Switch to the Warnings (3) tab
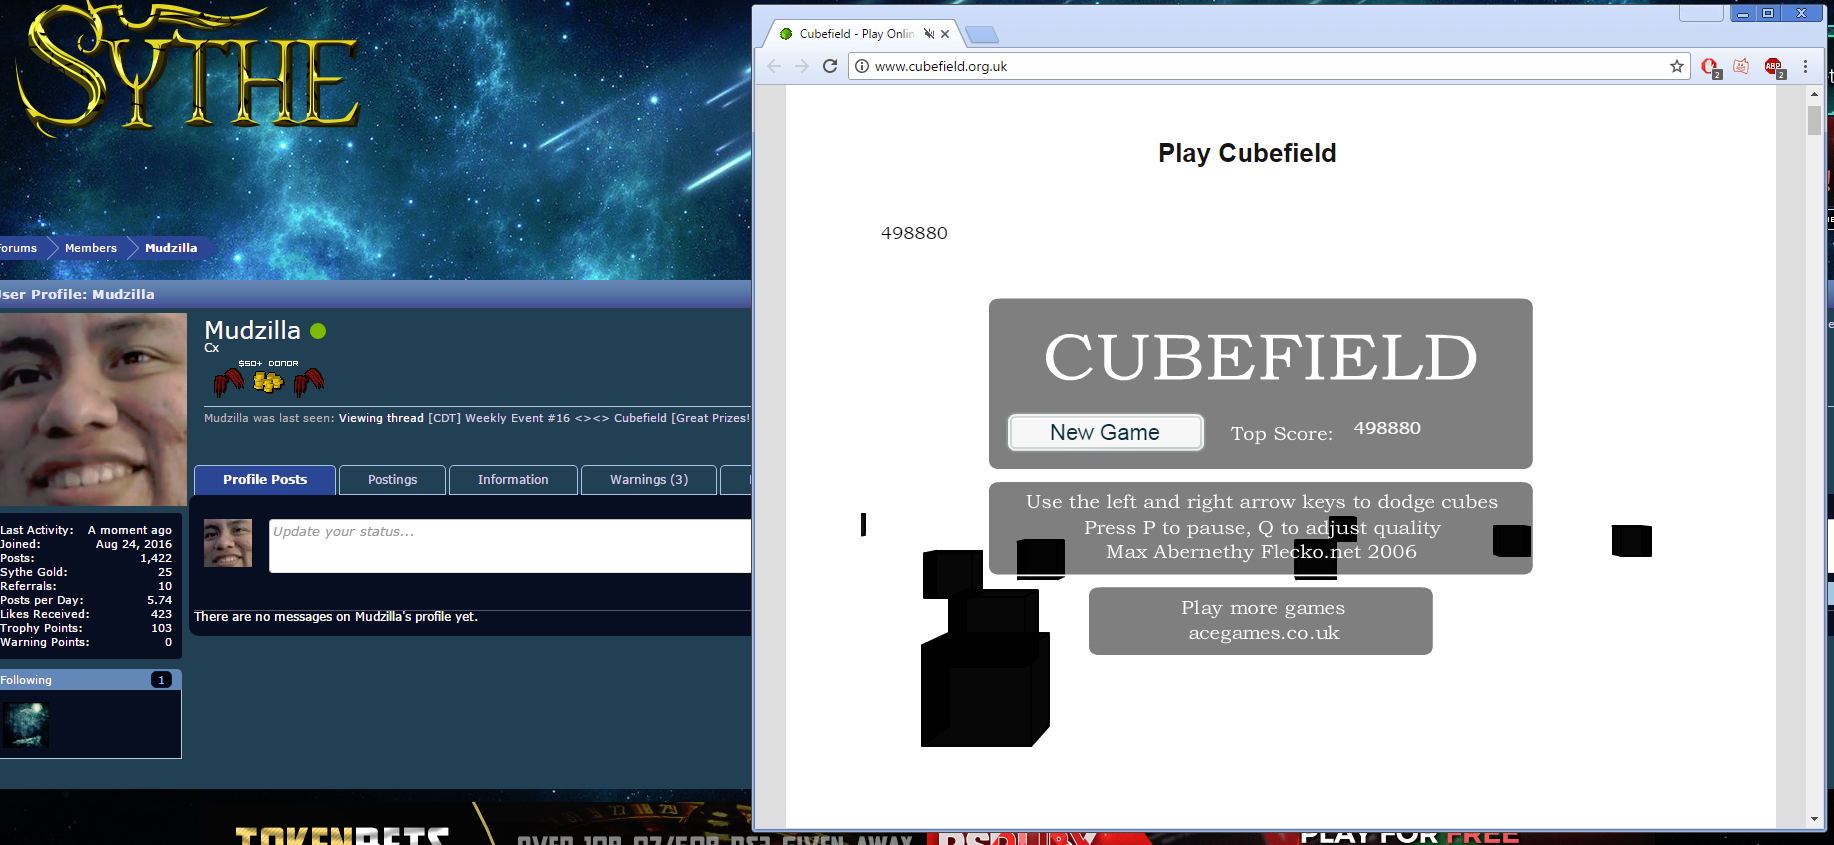The height and width of the screenshot is (845, 1834). 649,480
